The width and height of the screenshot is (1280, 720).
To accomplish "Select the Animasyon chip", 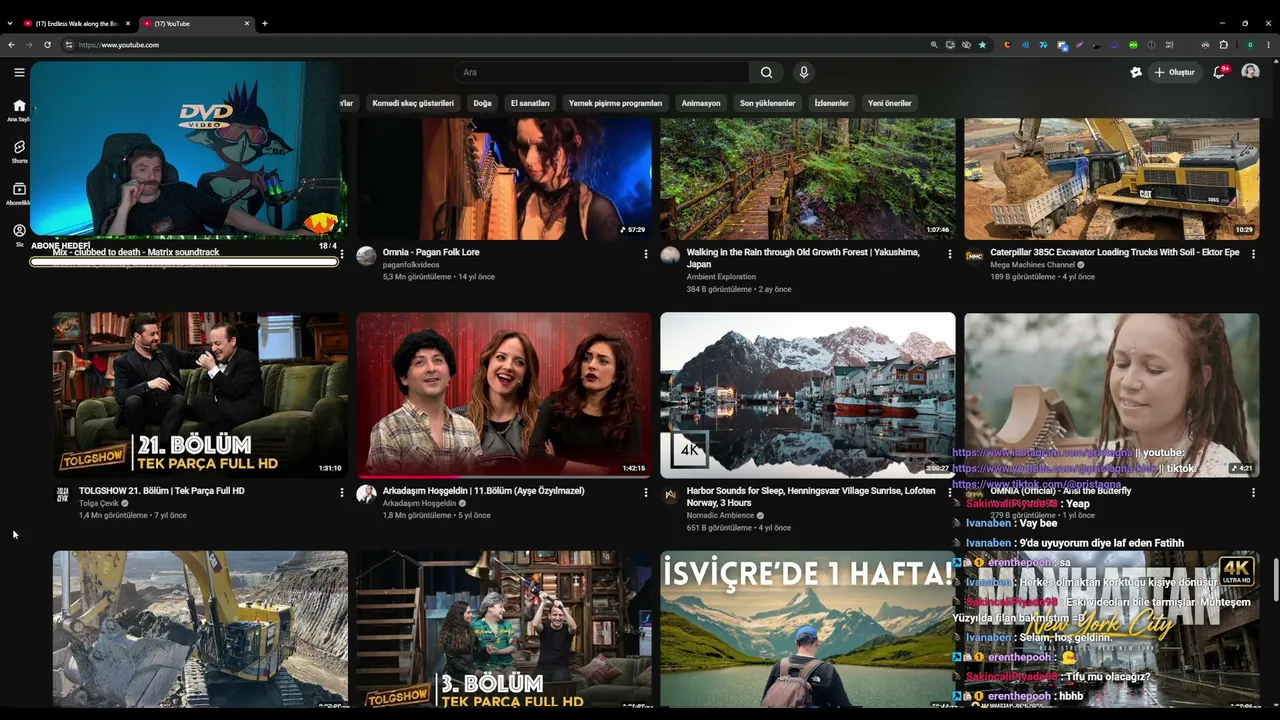I will click(701, 103).
